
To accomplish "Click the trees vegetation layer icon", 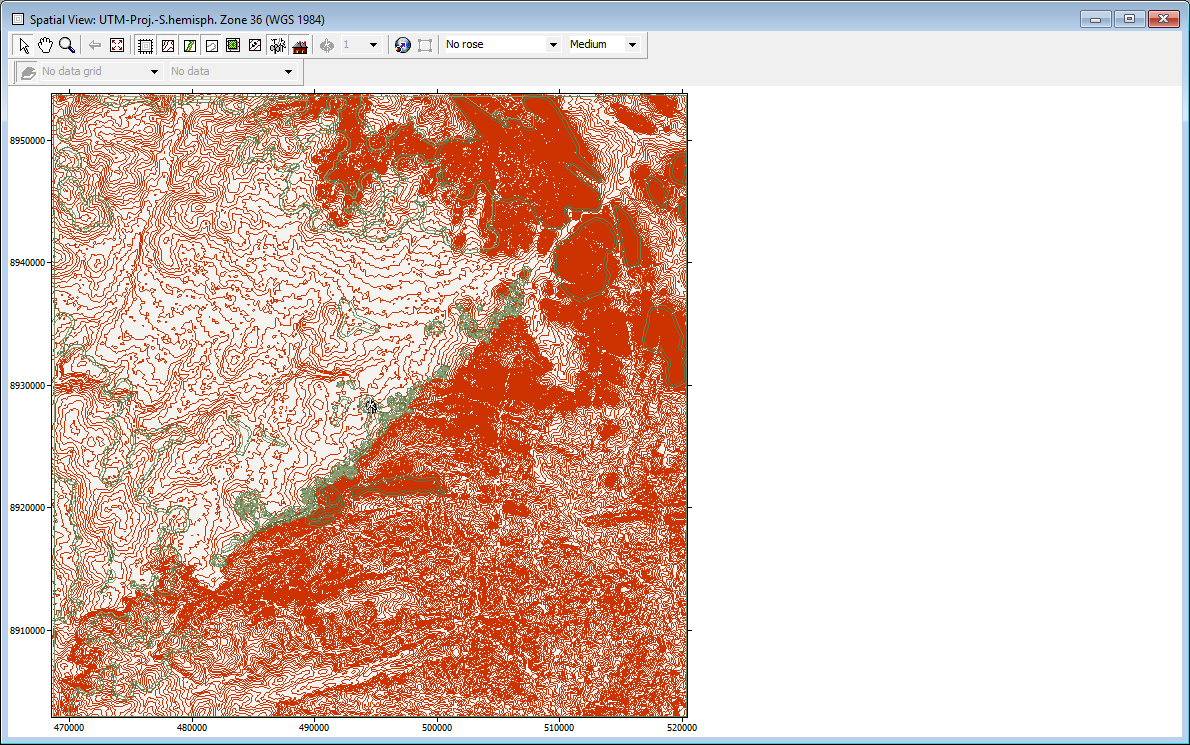I will 277,45.
